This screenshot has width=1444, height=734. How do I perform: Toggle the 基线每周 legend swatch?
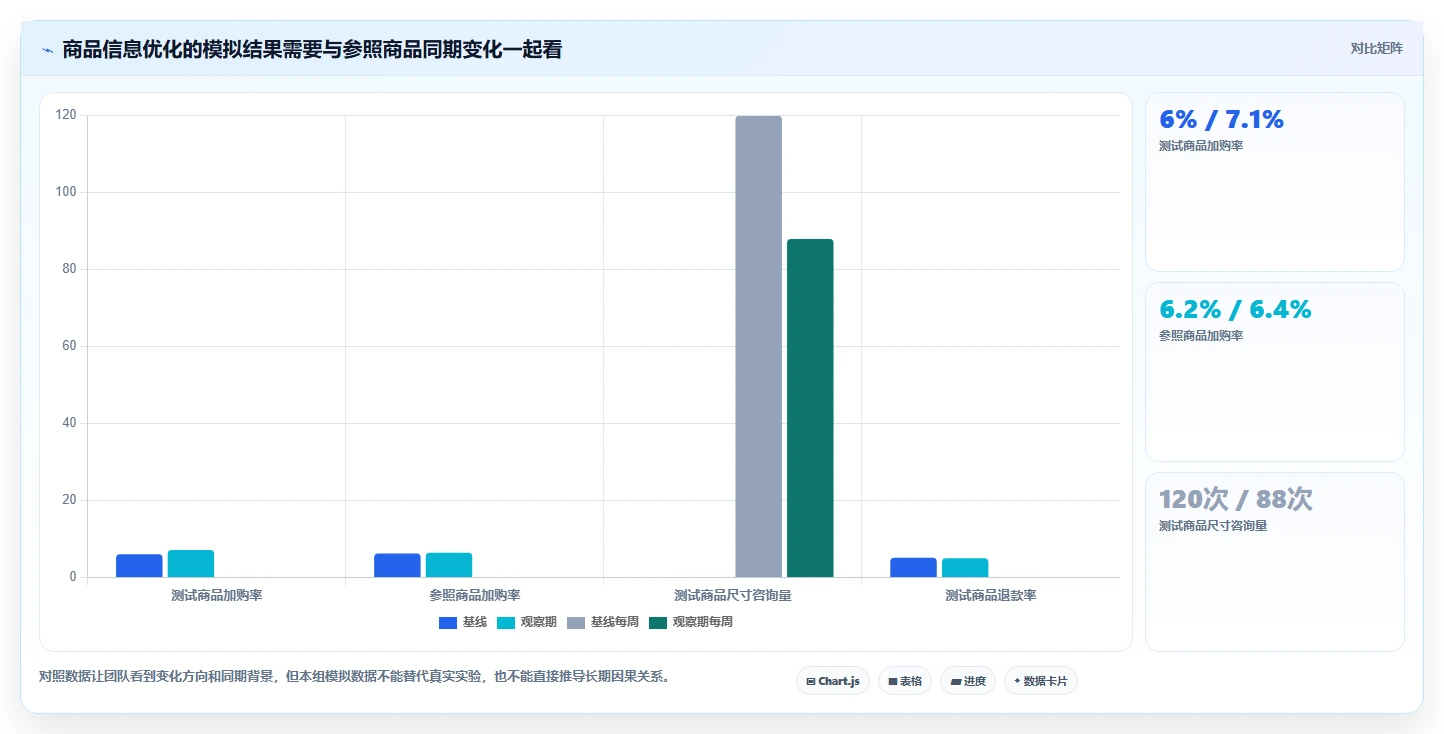[x=576, y=623]
